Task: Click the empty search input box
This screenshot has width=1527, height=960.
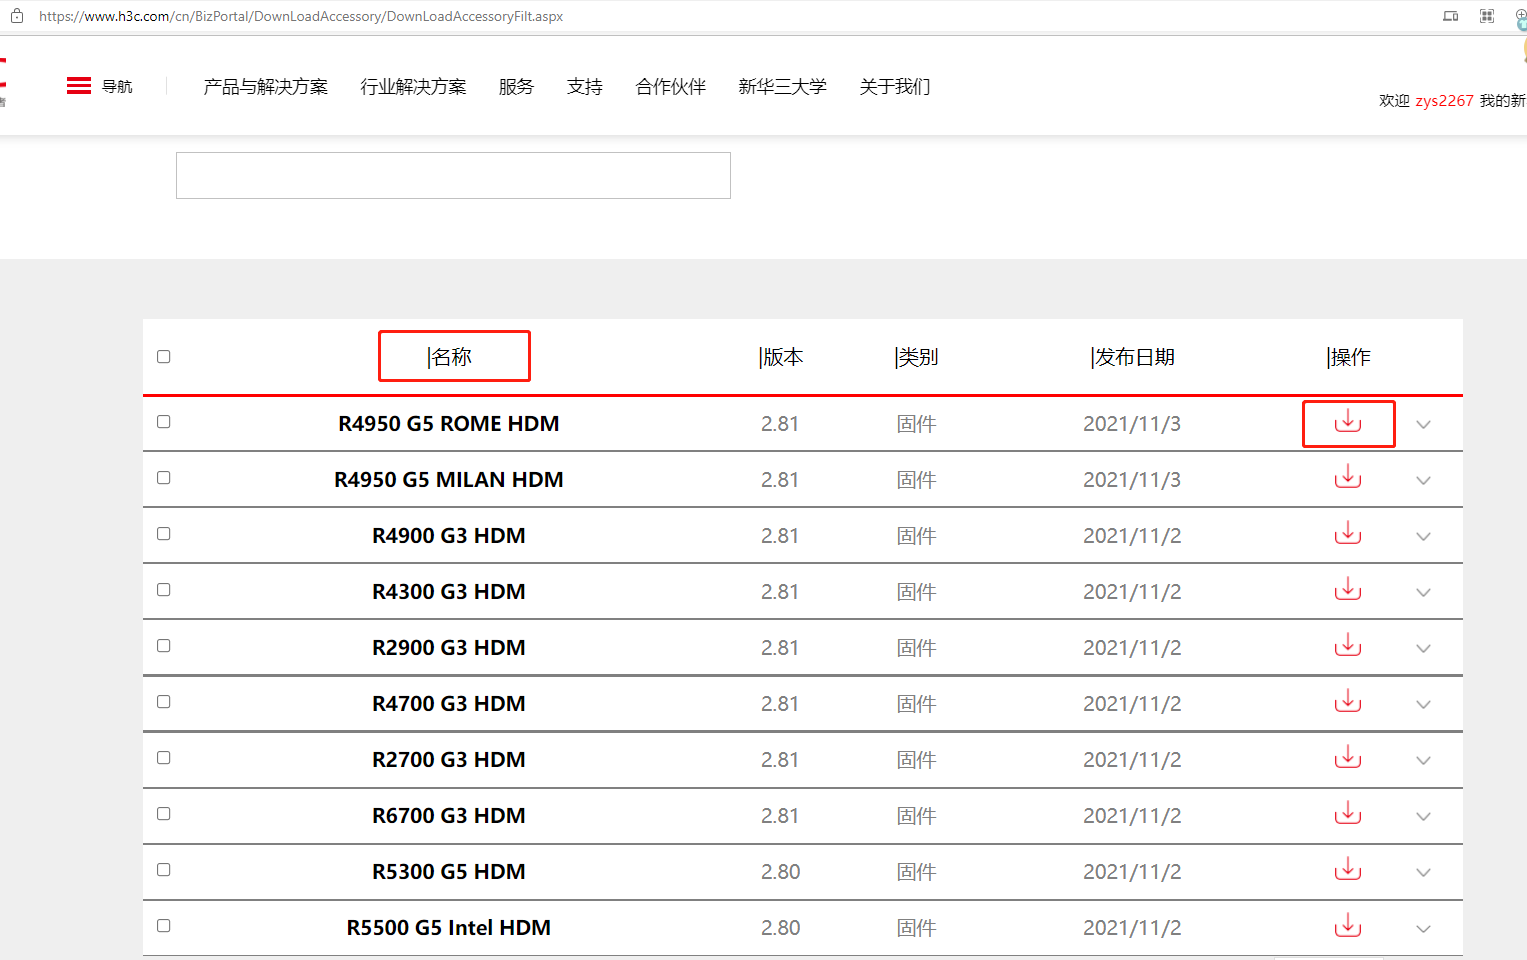Action: [x=453, y=175]
